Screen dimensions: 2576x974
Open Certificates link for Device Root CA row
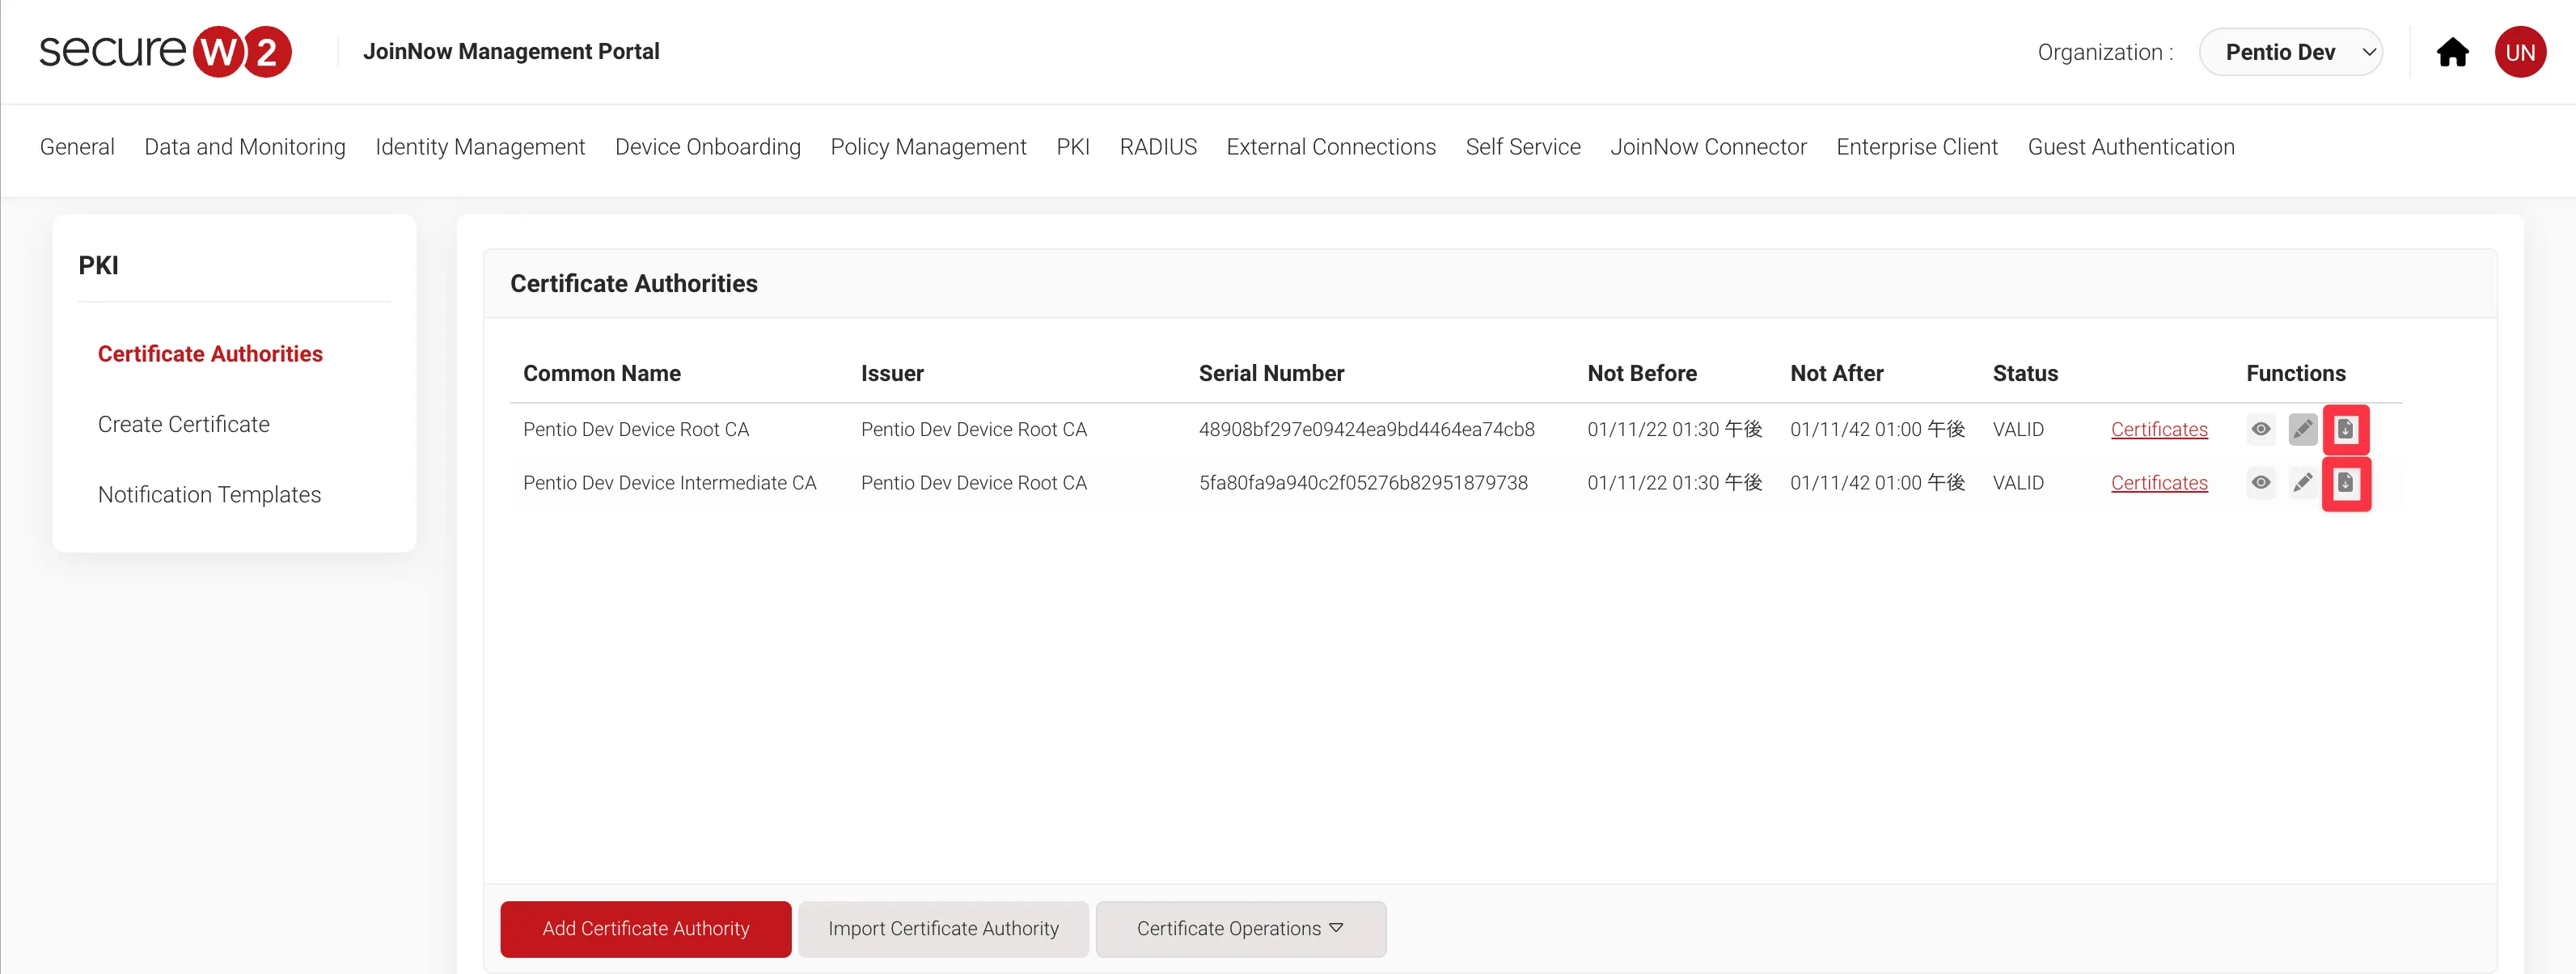coord(2159,429)
